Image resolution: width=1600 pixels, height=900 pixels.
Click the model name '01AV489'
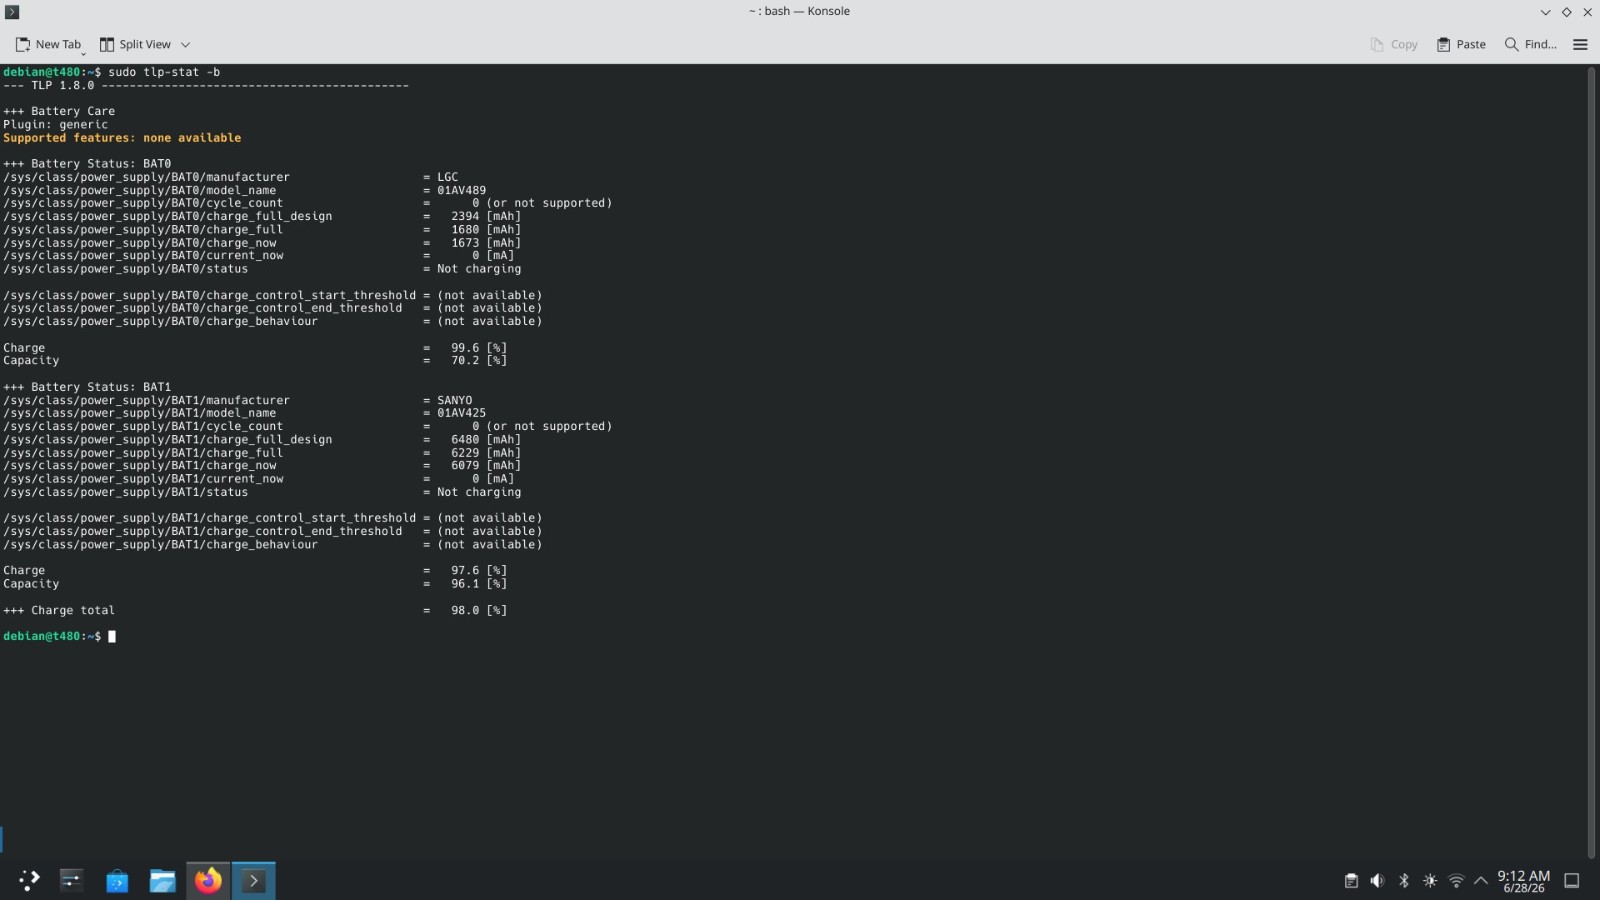[461, 190]
